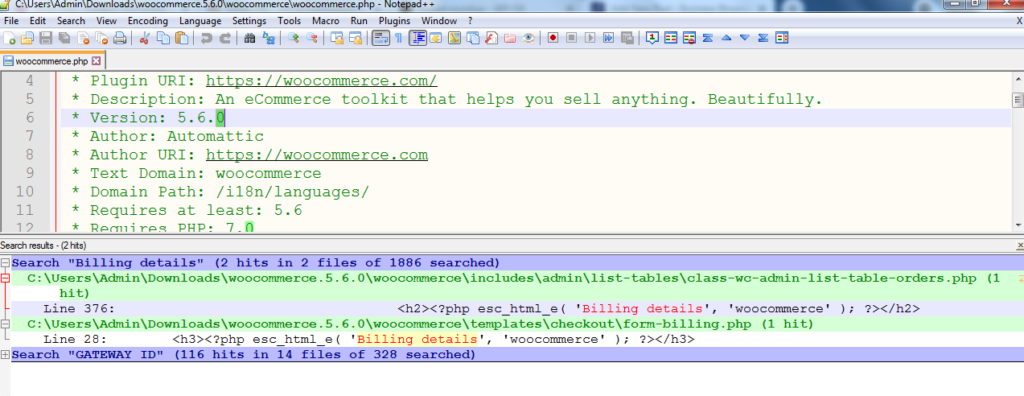This screenshot has width=1024, height=396.
Task: Close the woocommerce.php tab
Action: 96,61
